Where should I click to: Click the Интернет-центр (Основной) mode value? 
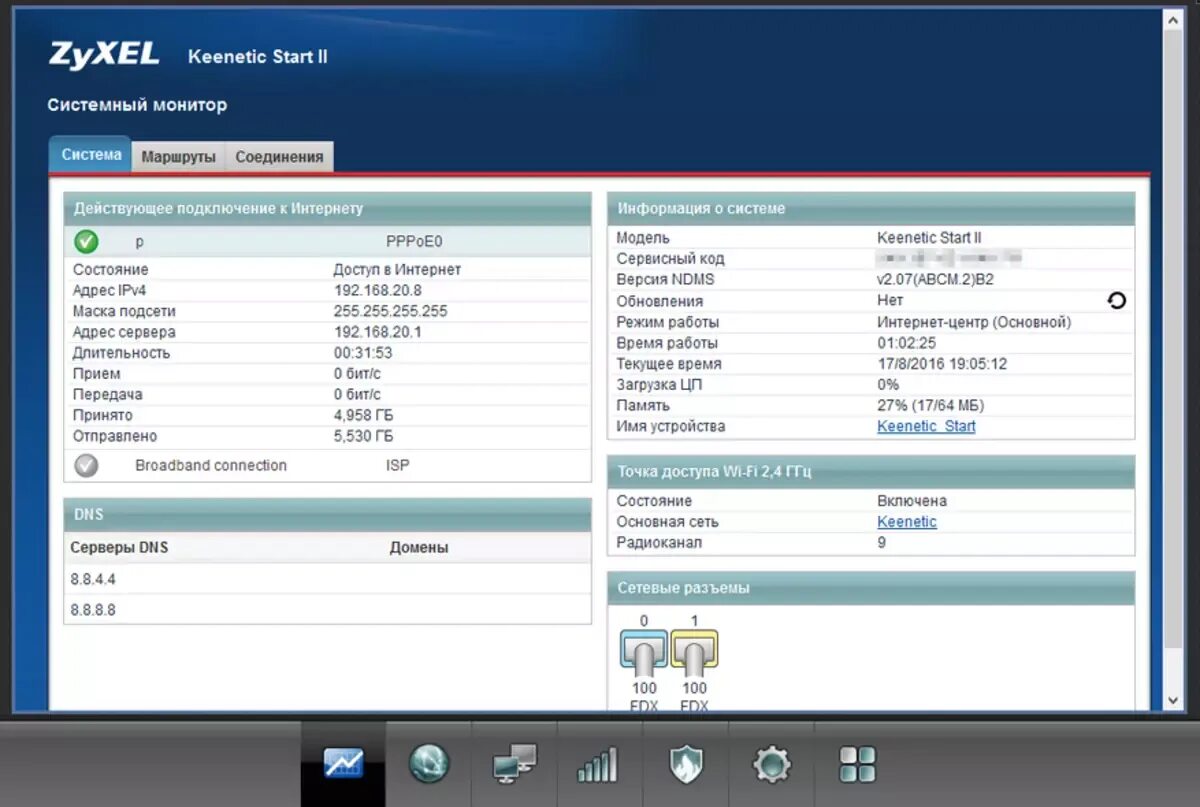tap(974, 322)
